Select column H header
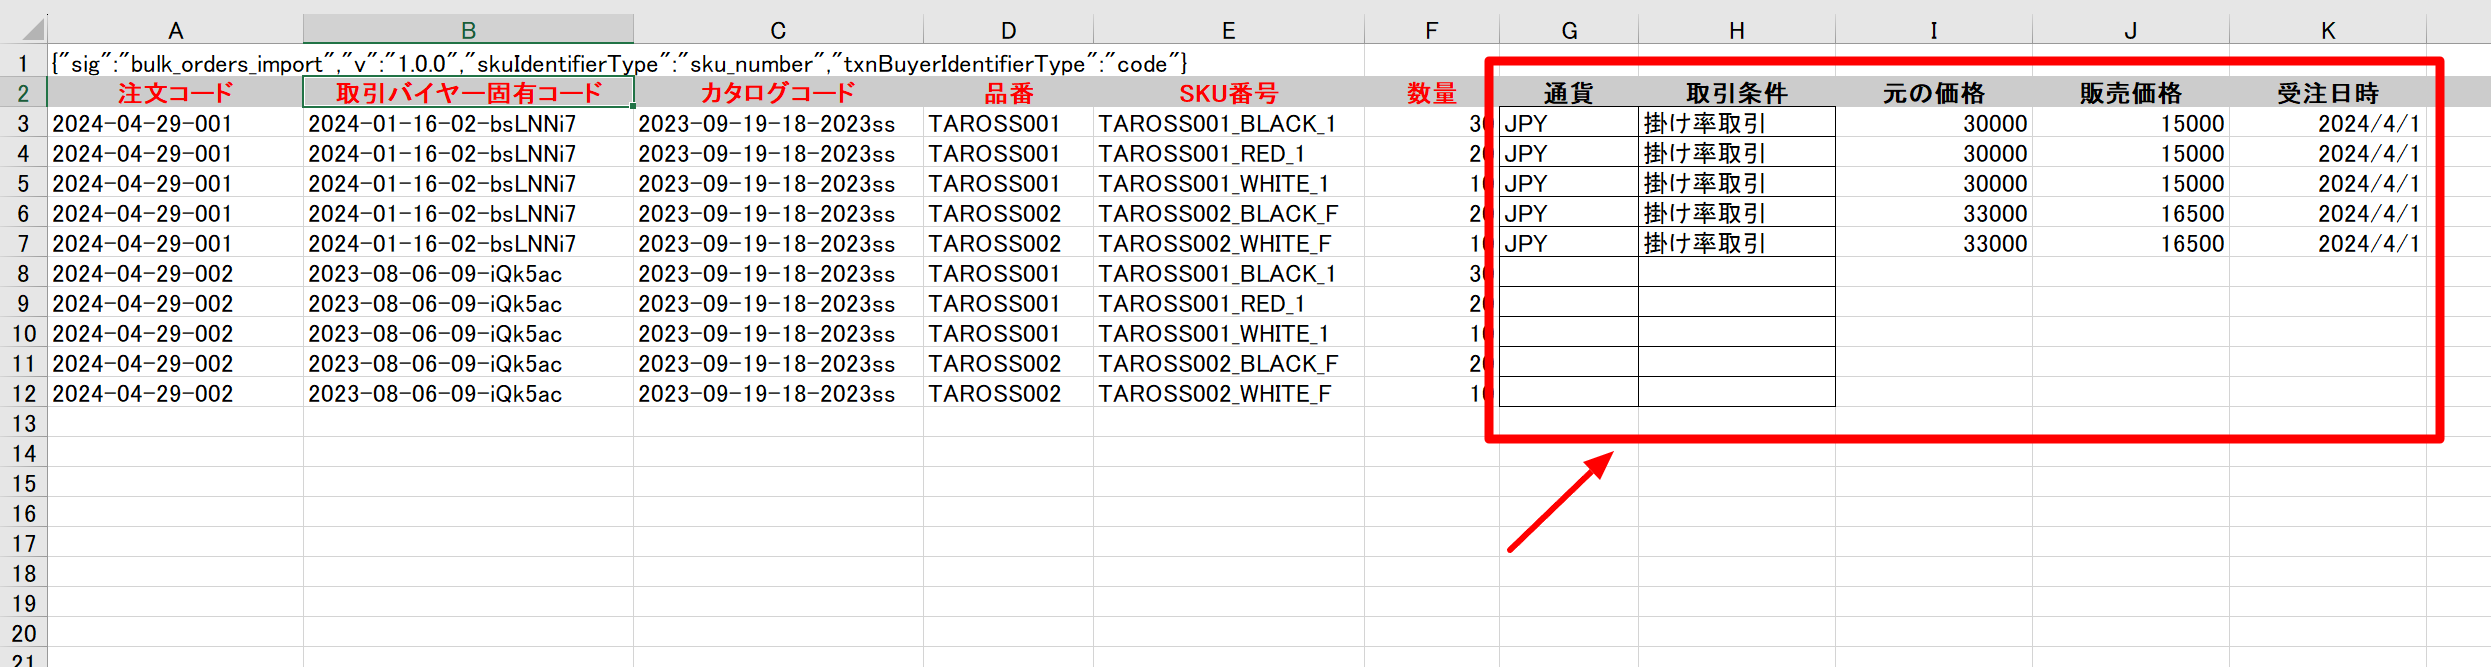The image size is (2491, 667). click(x=1737, y=30)
